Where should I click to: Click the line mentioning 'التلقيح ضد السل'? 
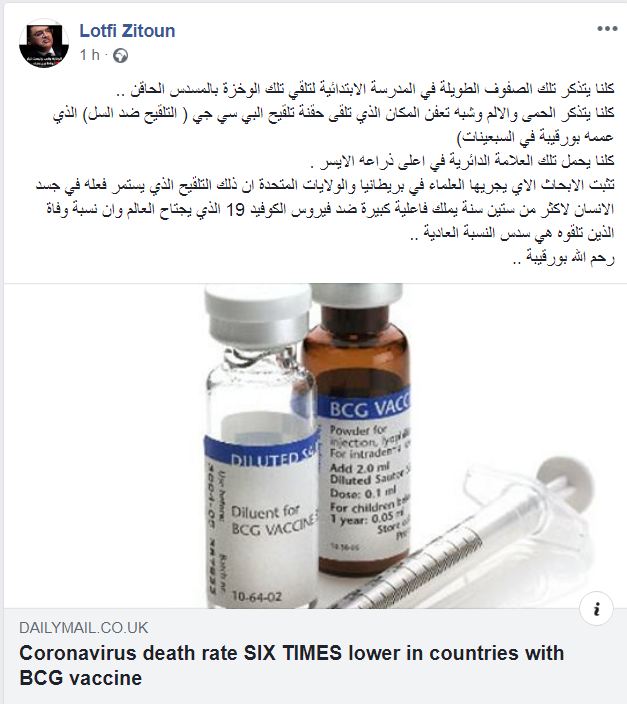tap(333, 114)
